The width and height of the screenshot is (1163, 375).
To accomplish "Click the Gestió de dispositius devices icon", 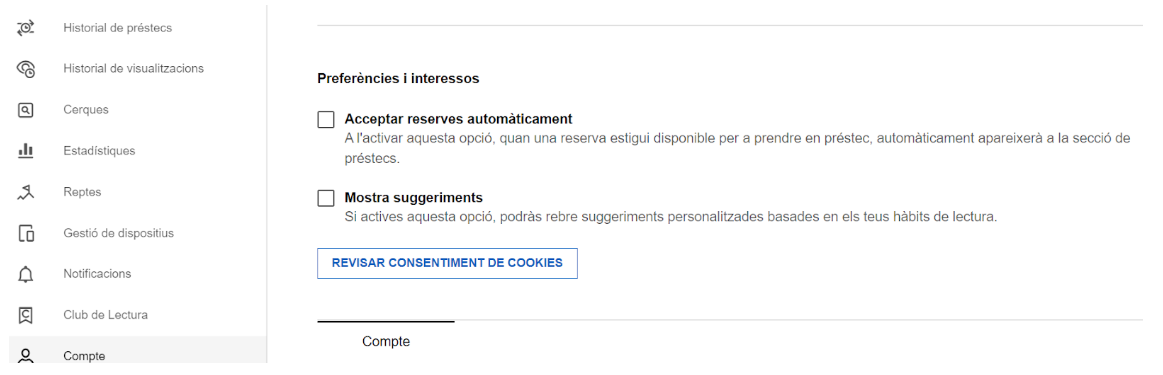I will coord(25,233).
